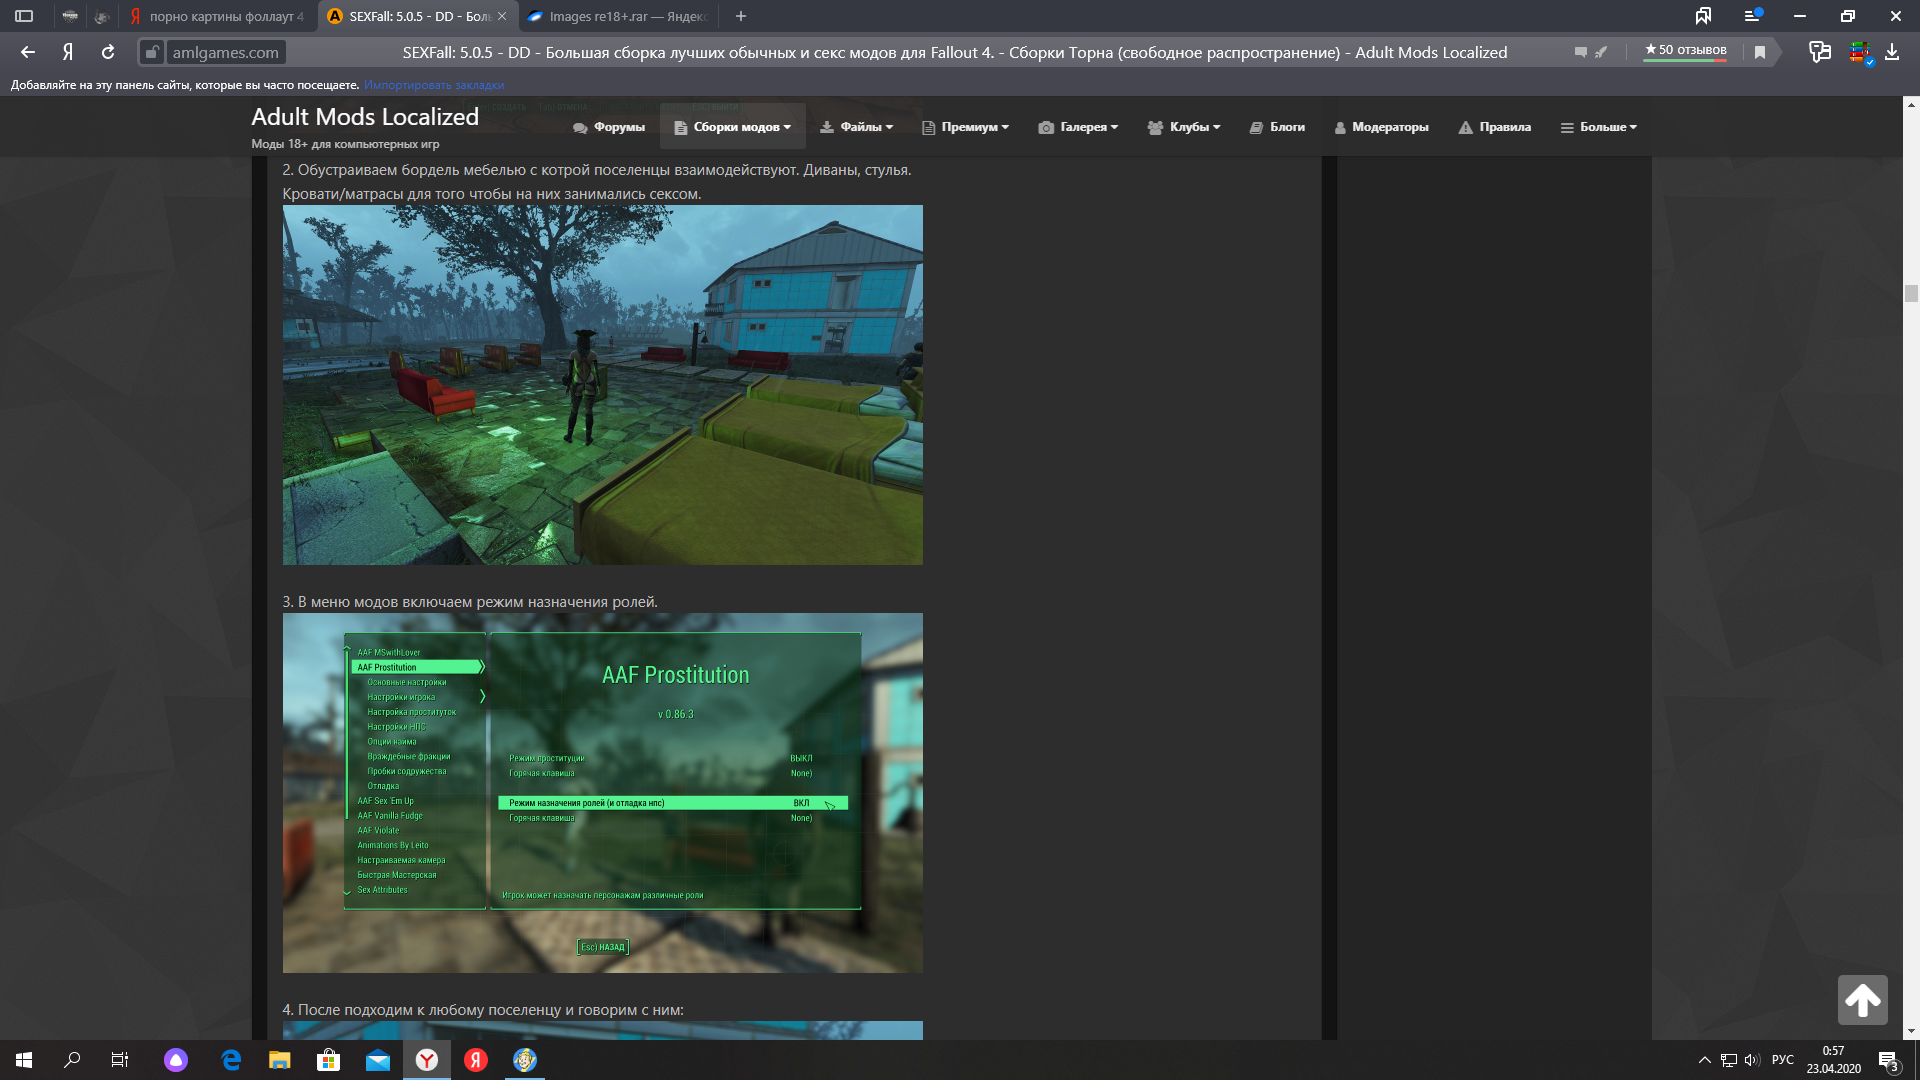The height and width of the screenshot is (1080, 1920).
Task: Click the browser back arrow button
Action: tap(28, 52)
